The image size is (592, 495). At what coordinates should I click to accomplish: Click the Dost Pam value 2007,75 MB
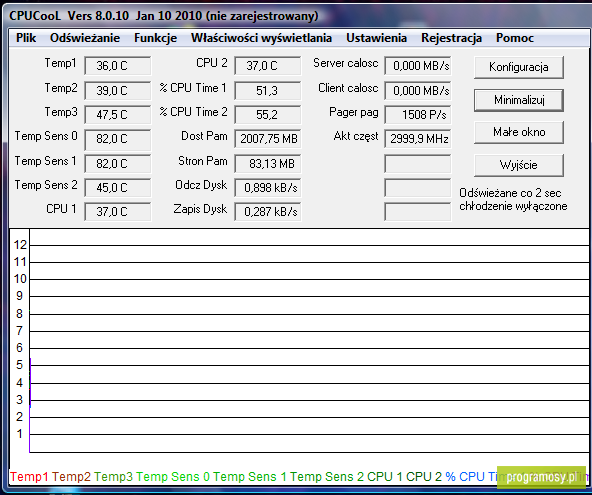pyautogui.click(x=268, y=139)
